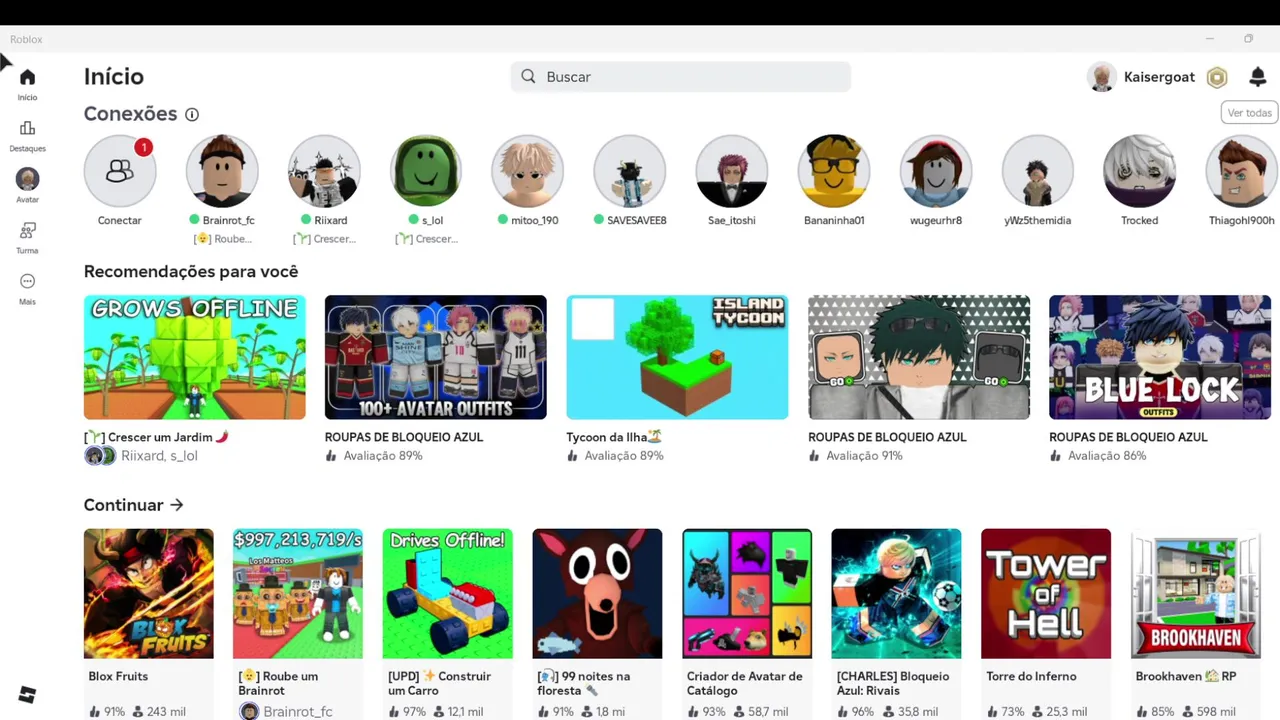The image size is (1280, 720).
Task: Click the Buscar search field
Action: [681, 77]
